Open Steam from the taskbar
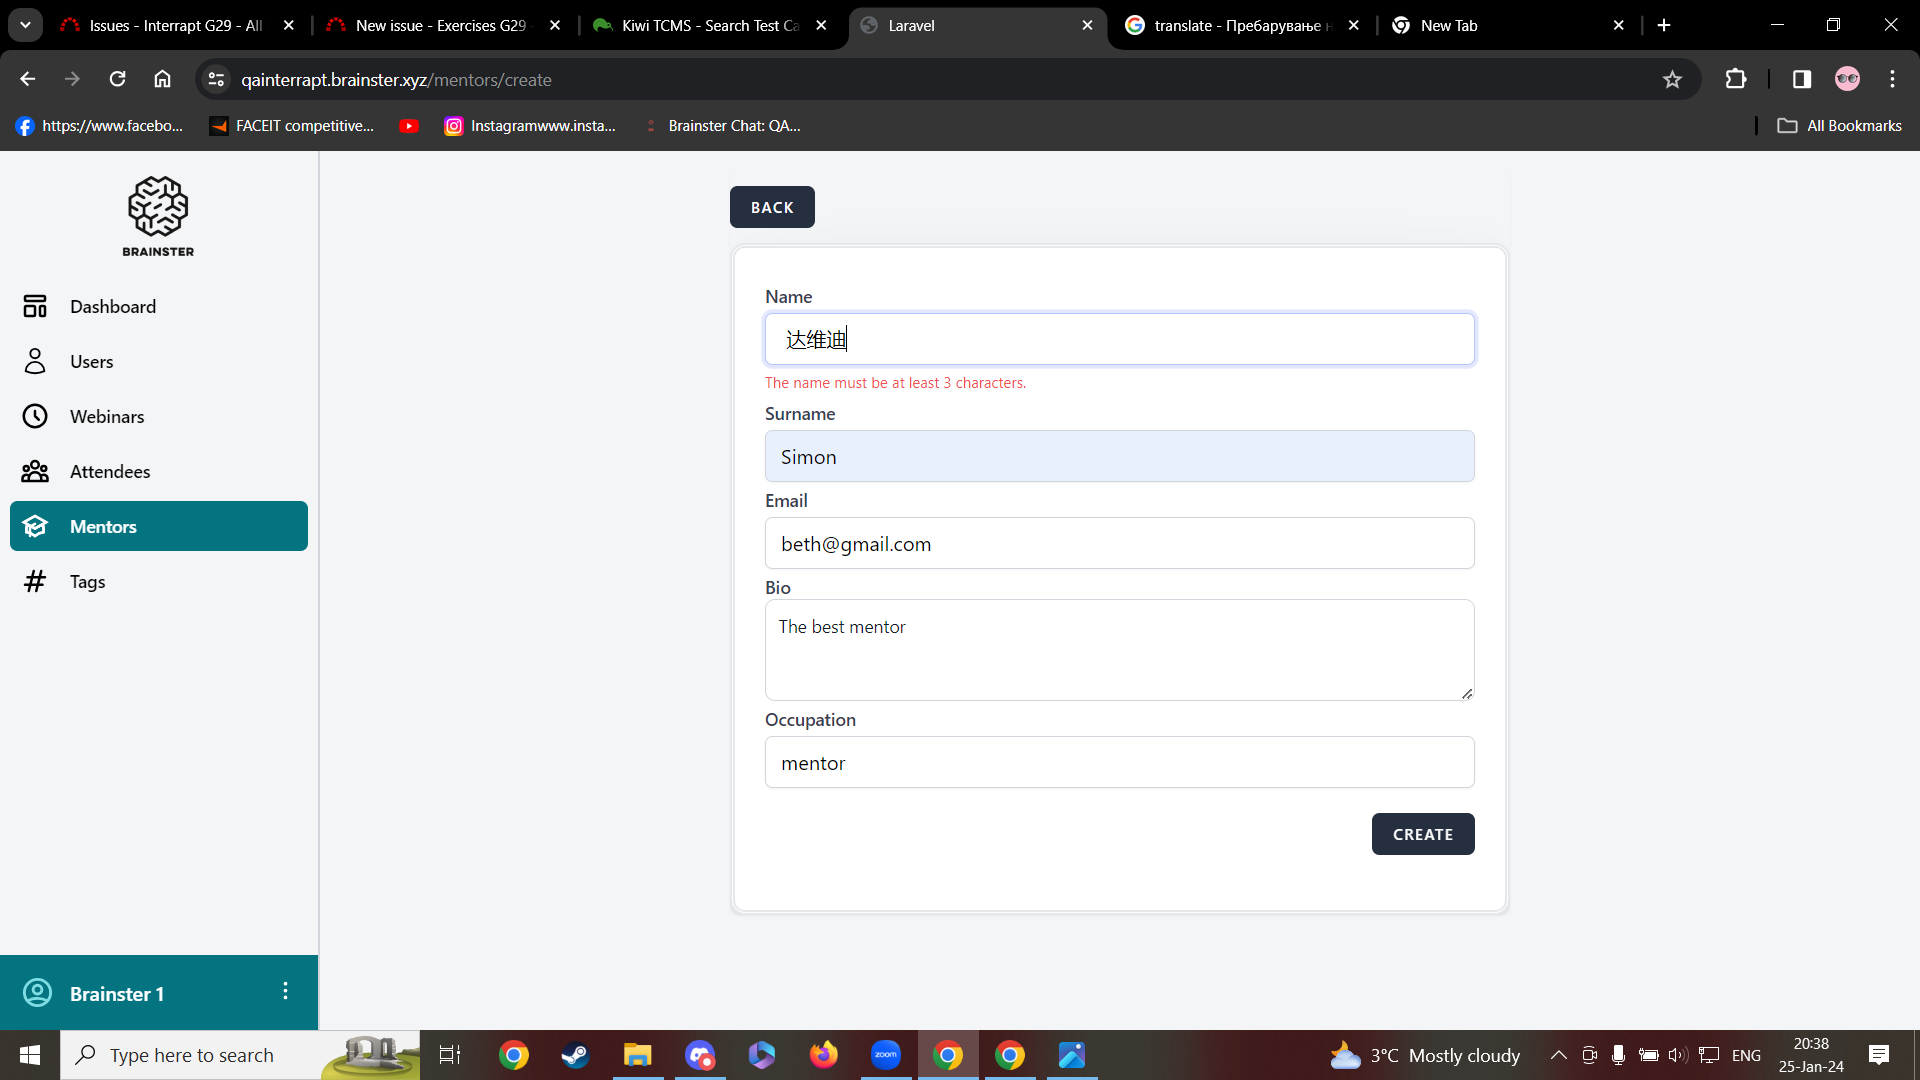1920x1080 pixels. [575, 1055]
